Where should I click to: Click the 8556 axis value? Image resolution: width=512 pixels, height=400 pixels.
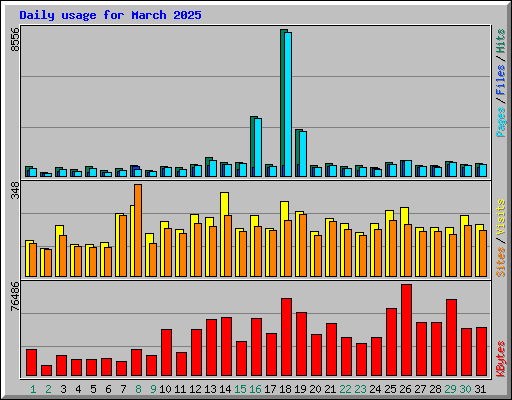[15, 39]
